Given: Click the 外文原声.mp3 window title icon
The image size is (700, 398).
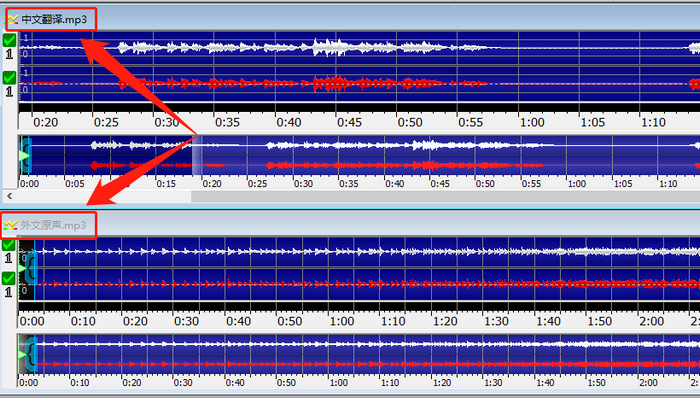Looking at the screenshot, I should pos(10,225).
